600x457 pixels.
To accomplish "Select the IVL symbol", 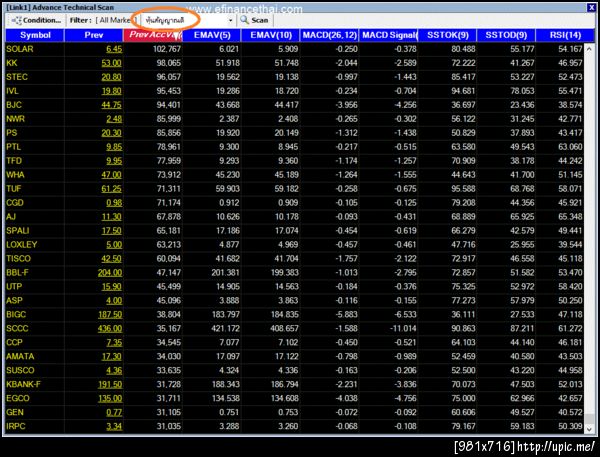I will [12, 91].
